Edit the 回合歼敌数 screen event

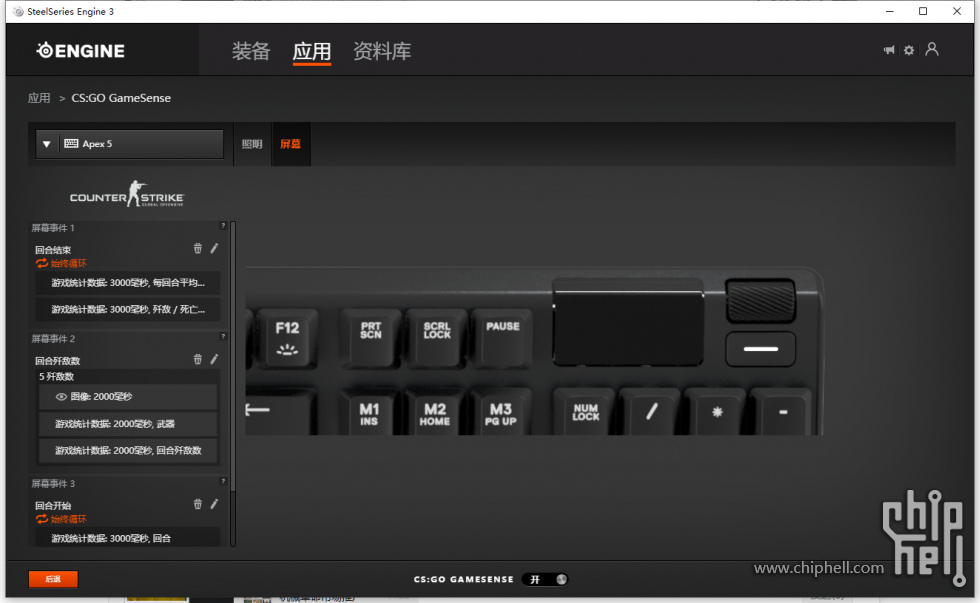tap(214, 359)
